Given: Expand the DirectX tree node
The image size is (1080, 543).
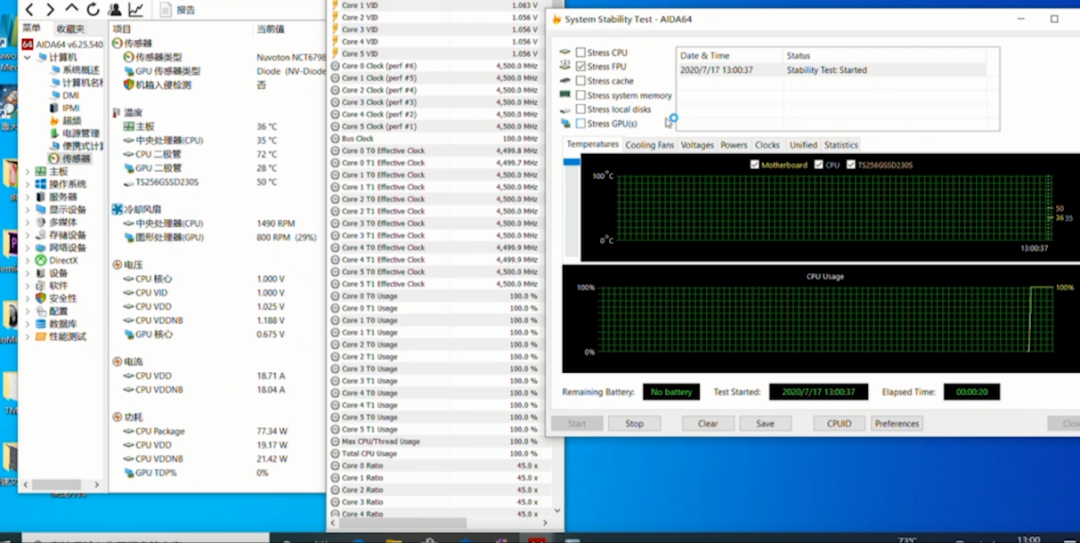Looking at the screenshot, I should coord(28,260).
